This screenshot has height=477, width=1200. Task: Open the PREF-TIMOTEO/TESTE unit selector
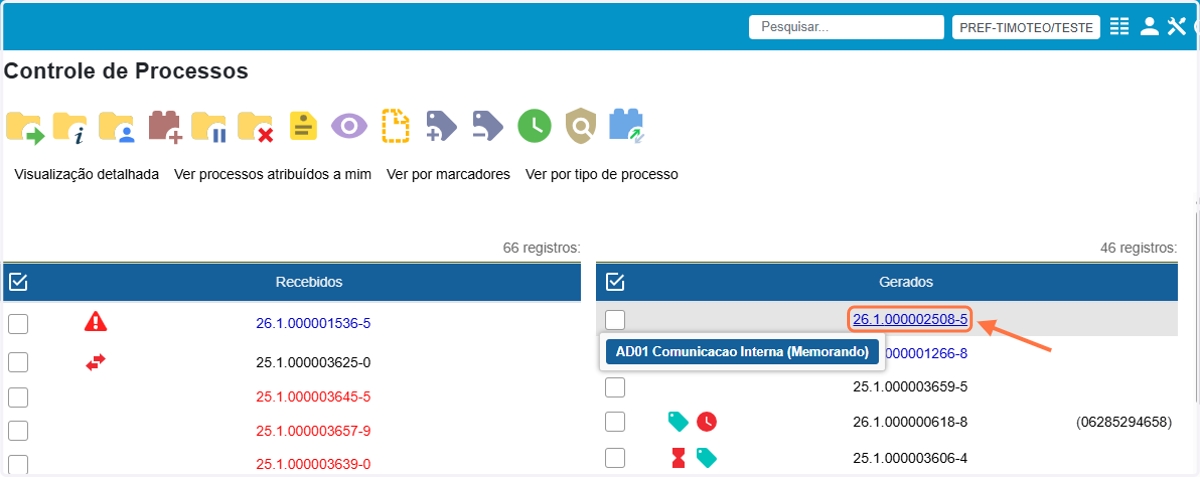1026,28
